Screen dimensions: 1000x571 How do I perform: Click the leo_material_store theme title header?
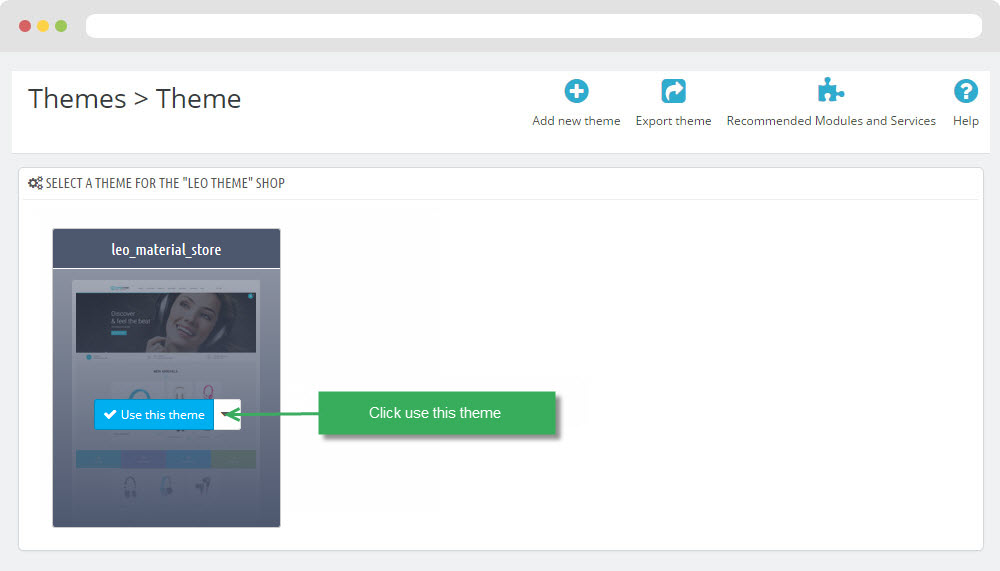click(x=166, y=249)
